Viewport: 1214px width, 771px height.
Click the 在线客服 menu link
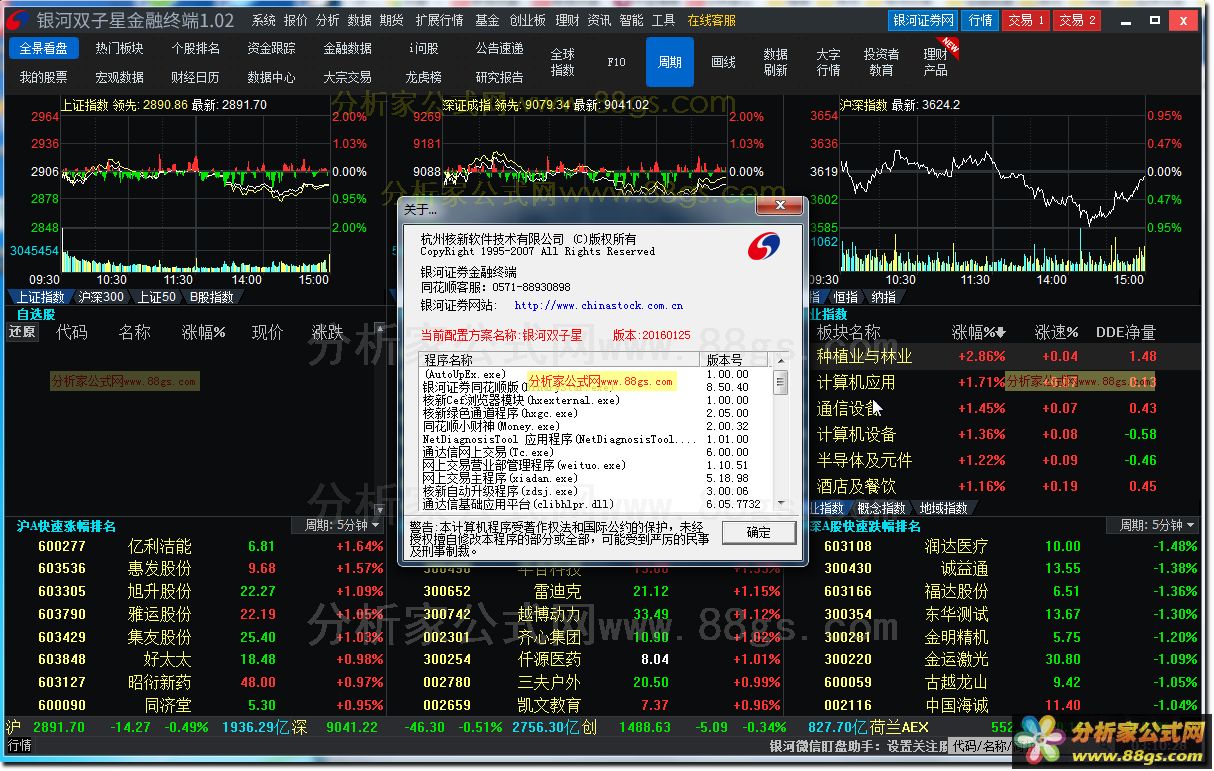pyautogui.click(x=712, y=20)
